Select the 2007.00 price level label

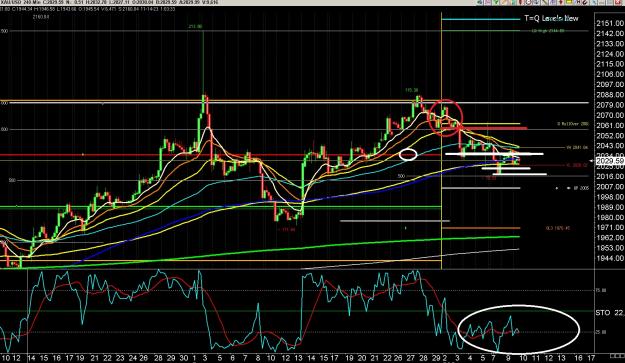click(610, 187)
